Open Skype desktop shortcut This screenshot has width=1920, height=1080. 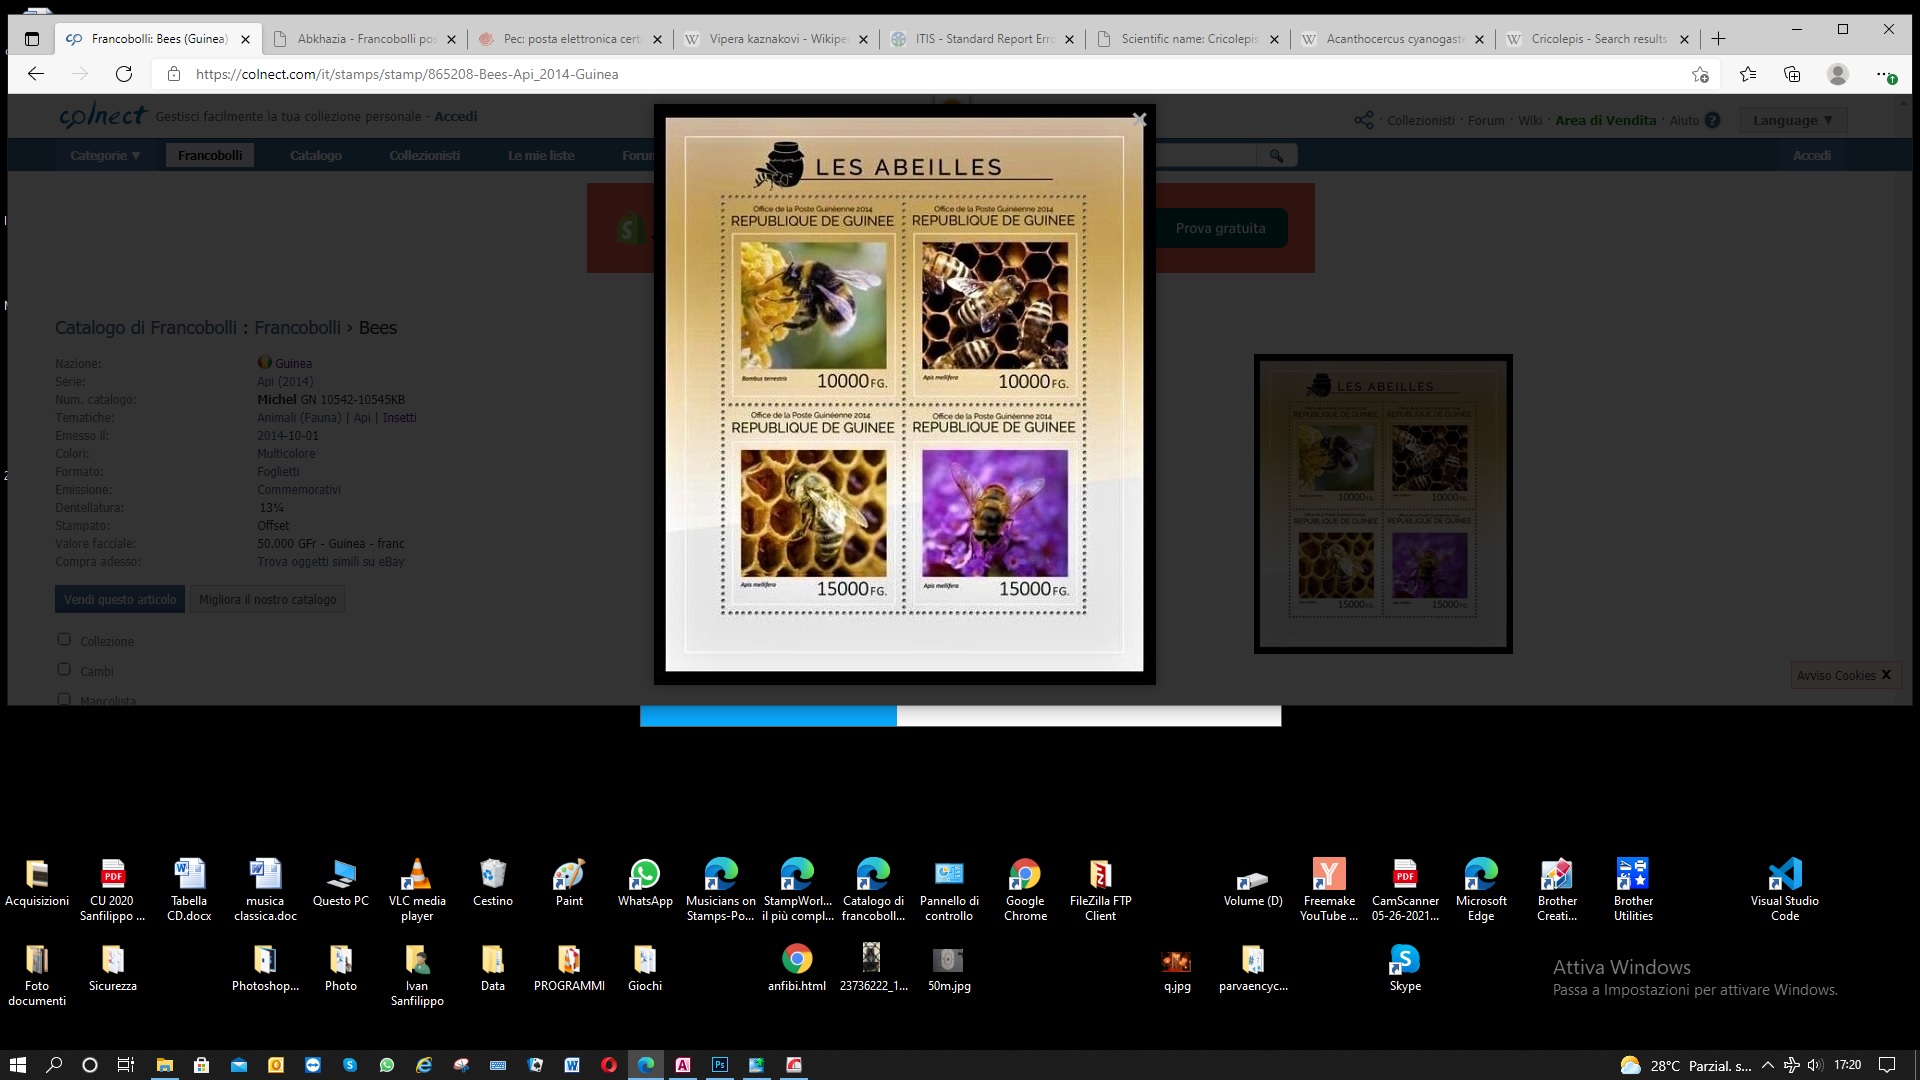coord(1405,968)
